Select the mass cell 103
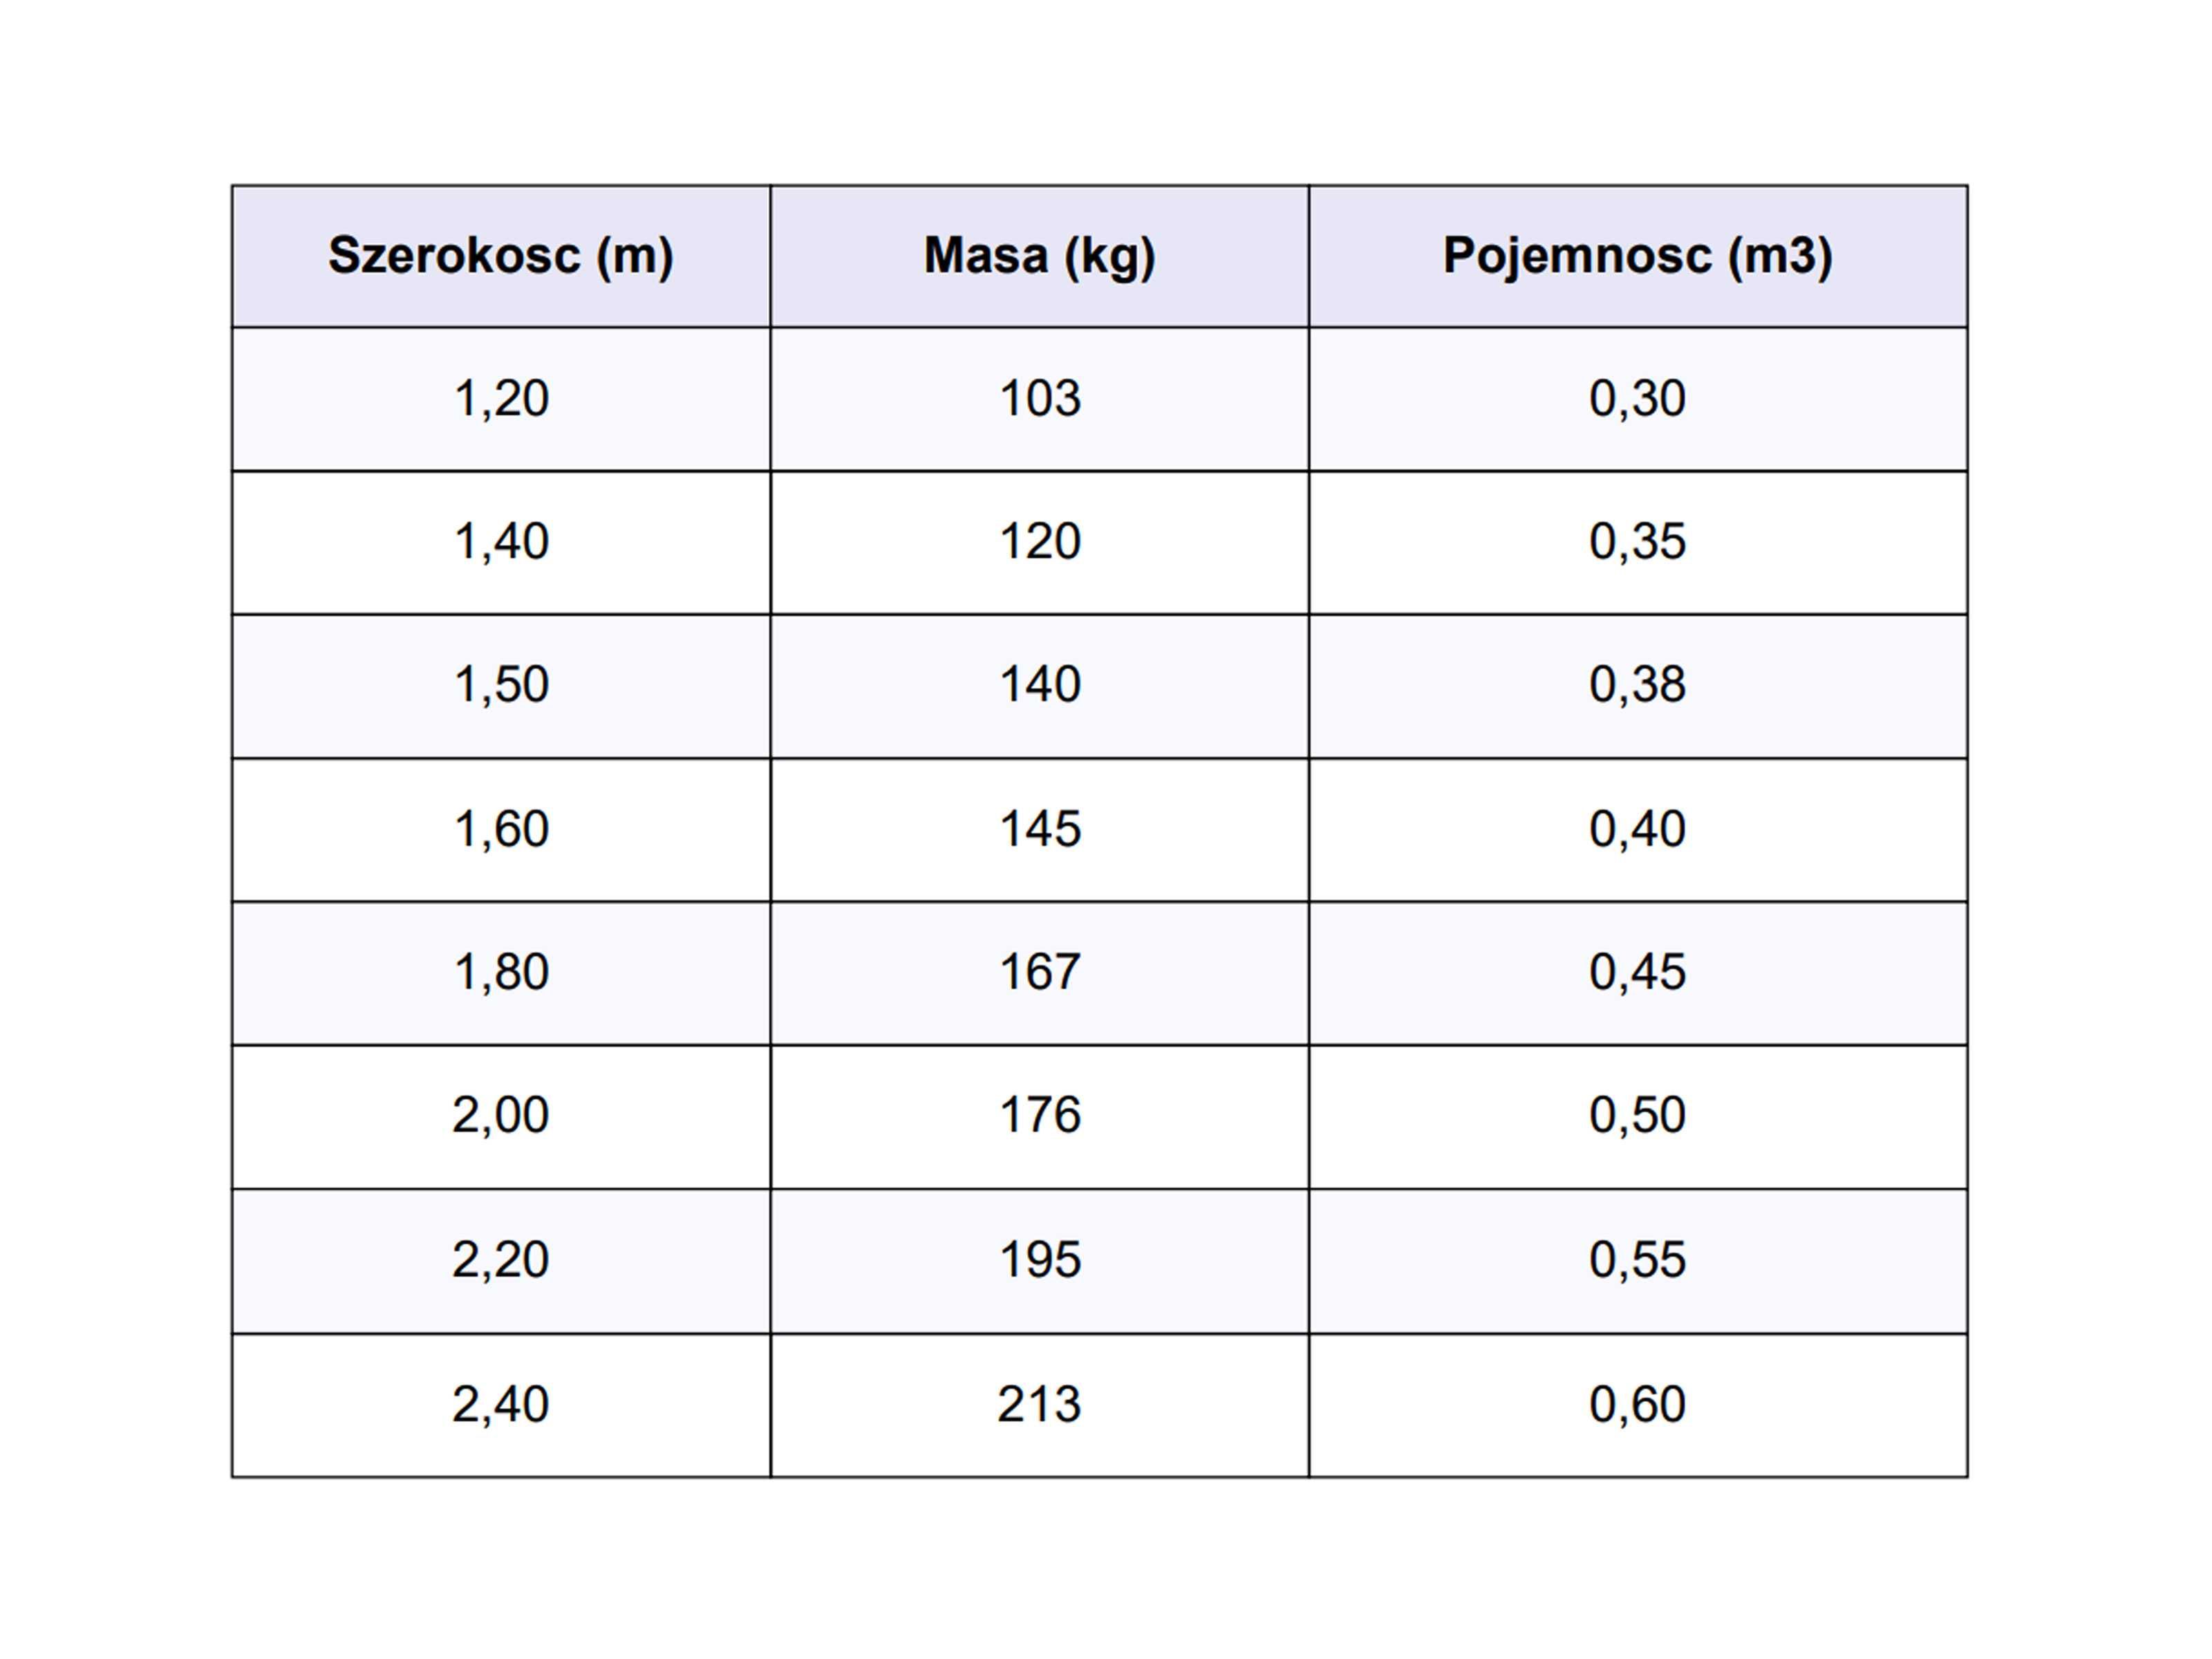Viewport: 2212px width, 1659px height. pos(1039,399)
